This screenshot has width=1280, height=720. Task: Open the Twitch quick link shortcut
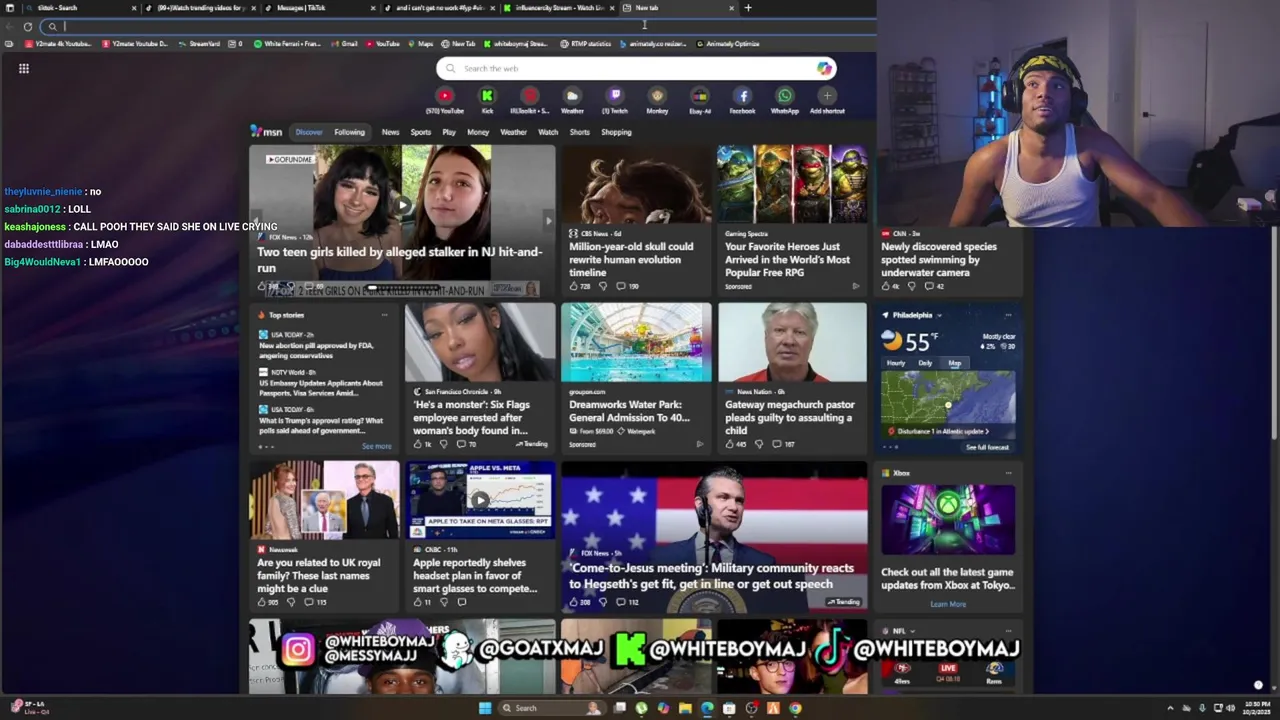pos(614,96)
